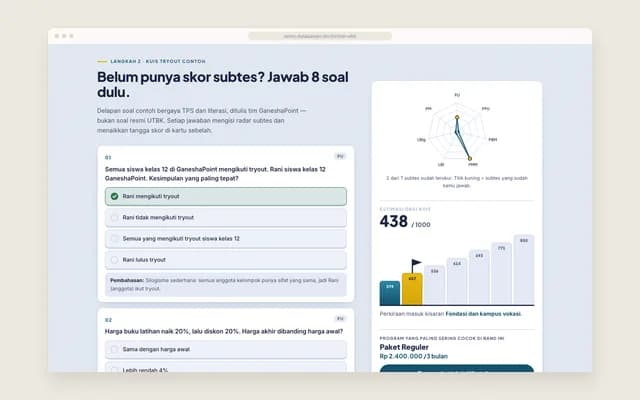Click the 'LANGKAH 2 · KUIS TRYOUT CONTOH' label

[158, 61]
